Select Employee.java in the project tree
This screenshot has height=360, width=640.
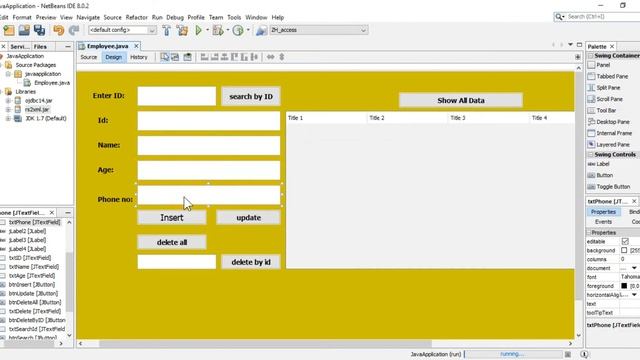pos(52,83)
